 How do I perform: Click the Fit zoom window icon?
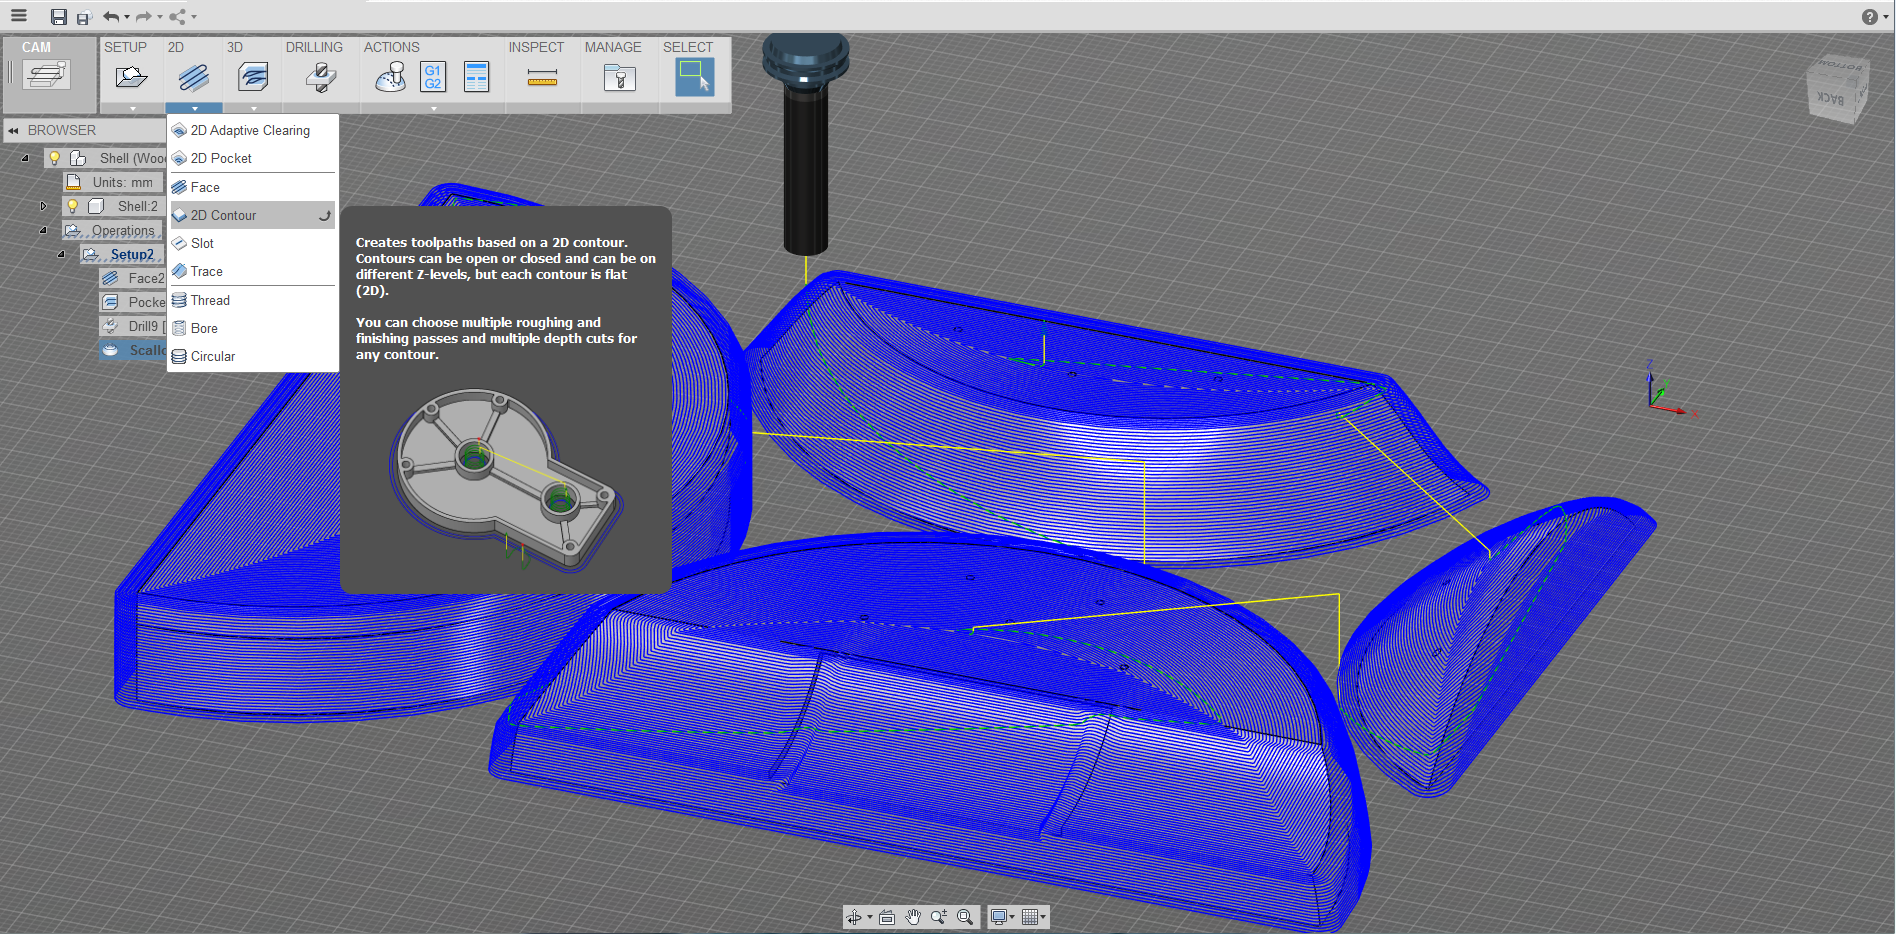[965, 917]
